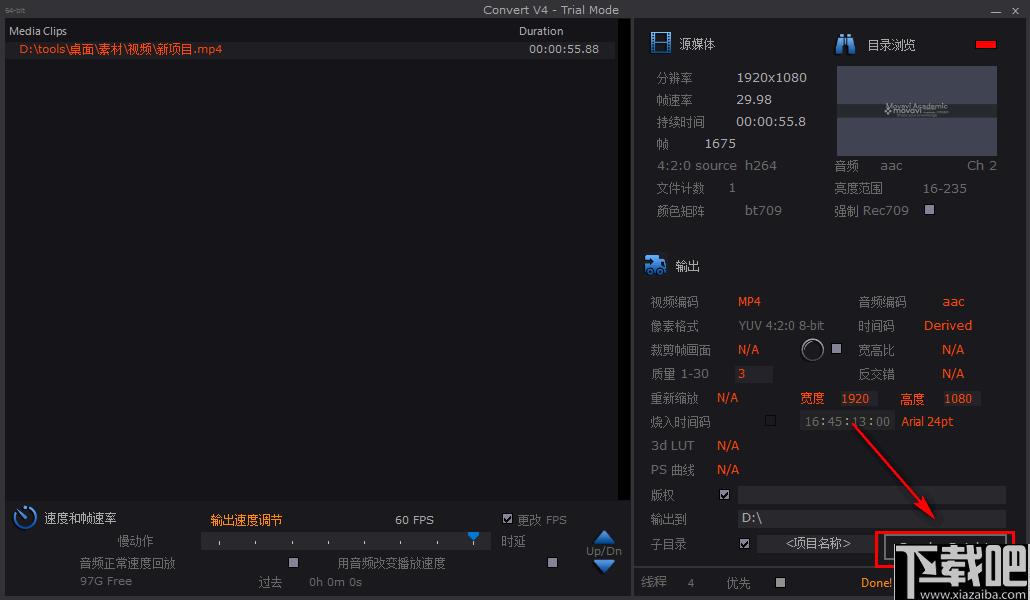Click the 时延 label
The image size is (1030, 600).
(x=513, y=542)
